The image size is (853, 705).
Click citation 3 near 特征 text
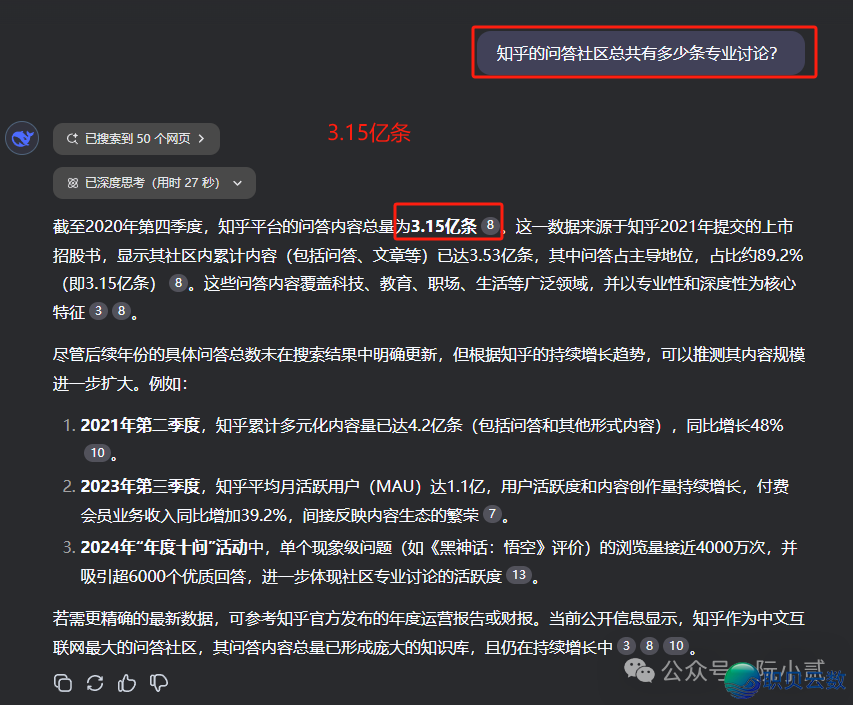coord(98,311)
